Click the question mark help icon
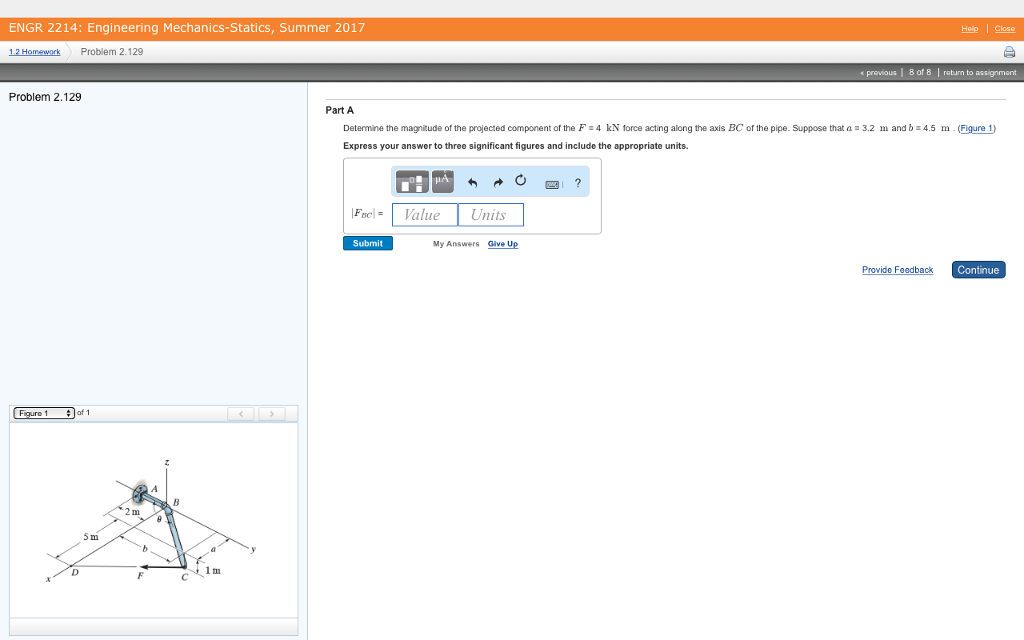 click(577, 182)
